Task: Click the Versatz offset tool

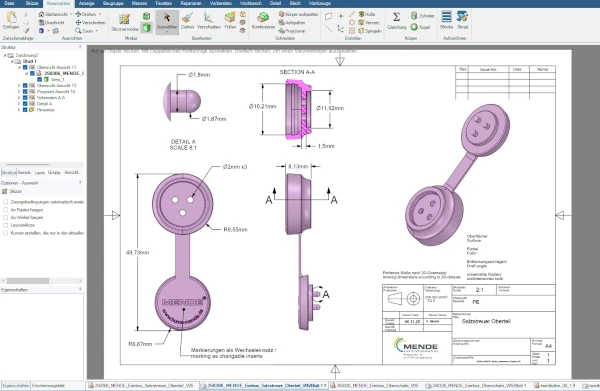Action: (x=369, y=23)
